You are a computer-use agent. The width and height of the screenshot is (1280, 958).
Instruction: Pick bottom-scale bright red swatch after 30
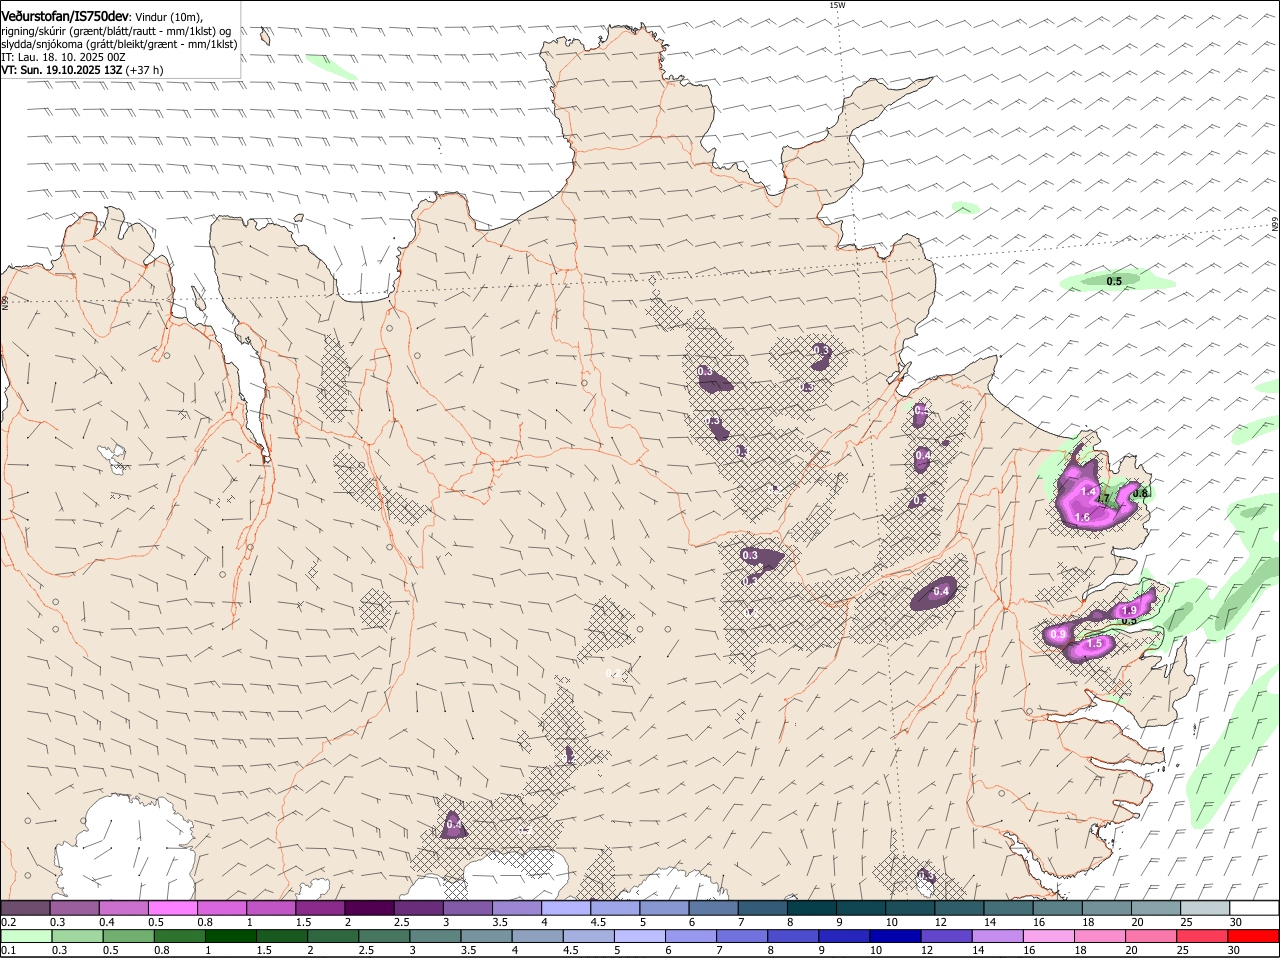click(1252, 935)
